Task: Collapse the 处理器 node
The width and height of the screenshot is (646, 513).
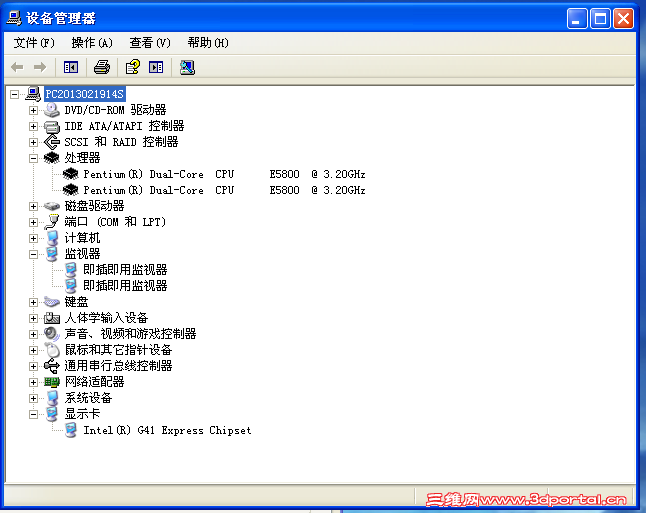Action: pos(33,158)
